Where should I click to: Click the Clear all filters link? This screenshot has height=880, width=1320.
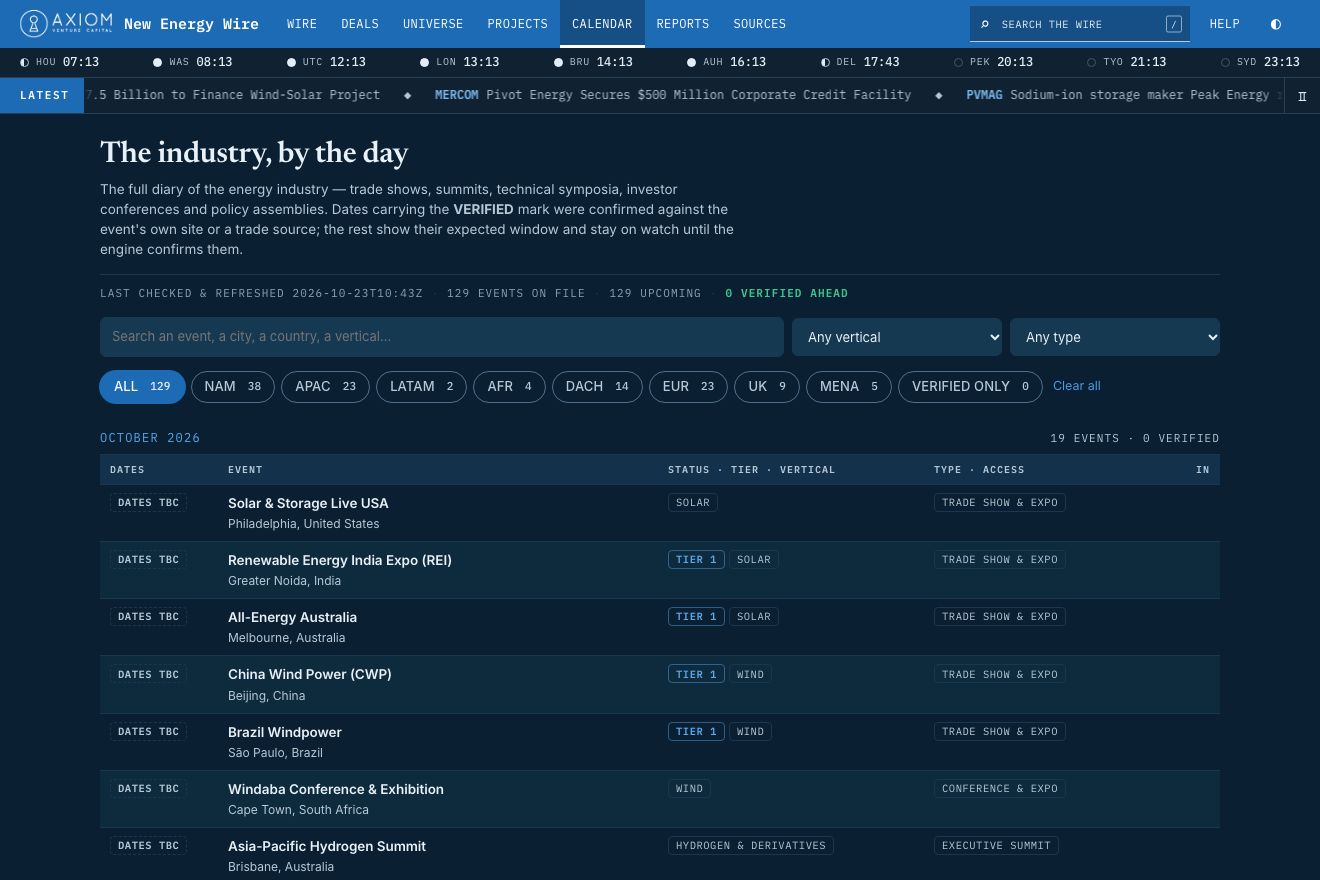[1077, 386]
